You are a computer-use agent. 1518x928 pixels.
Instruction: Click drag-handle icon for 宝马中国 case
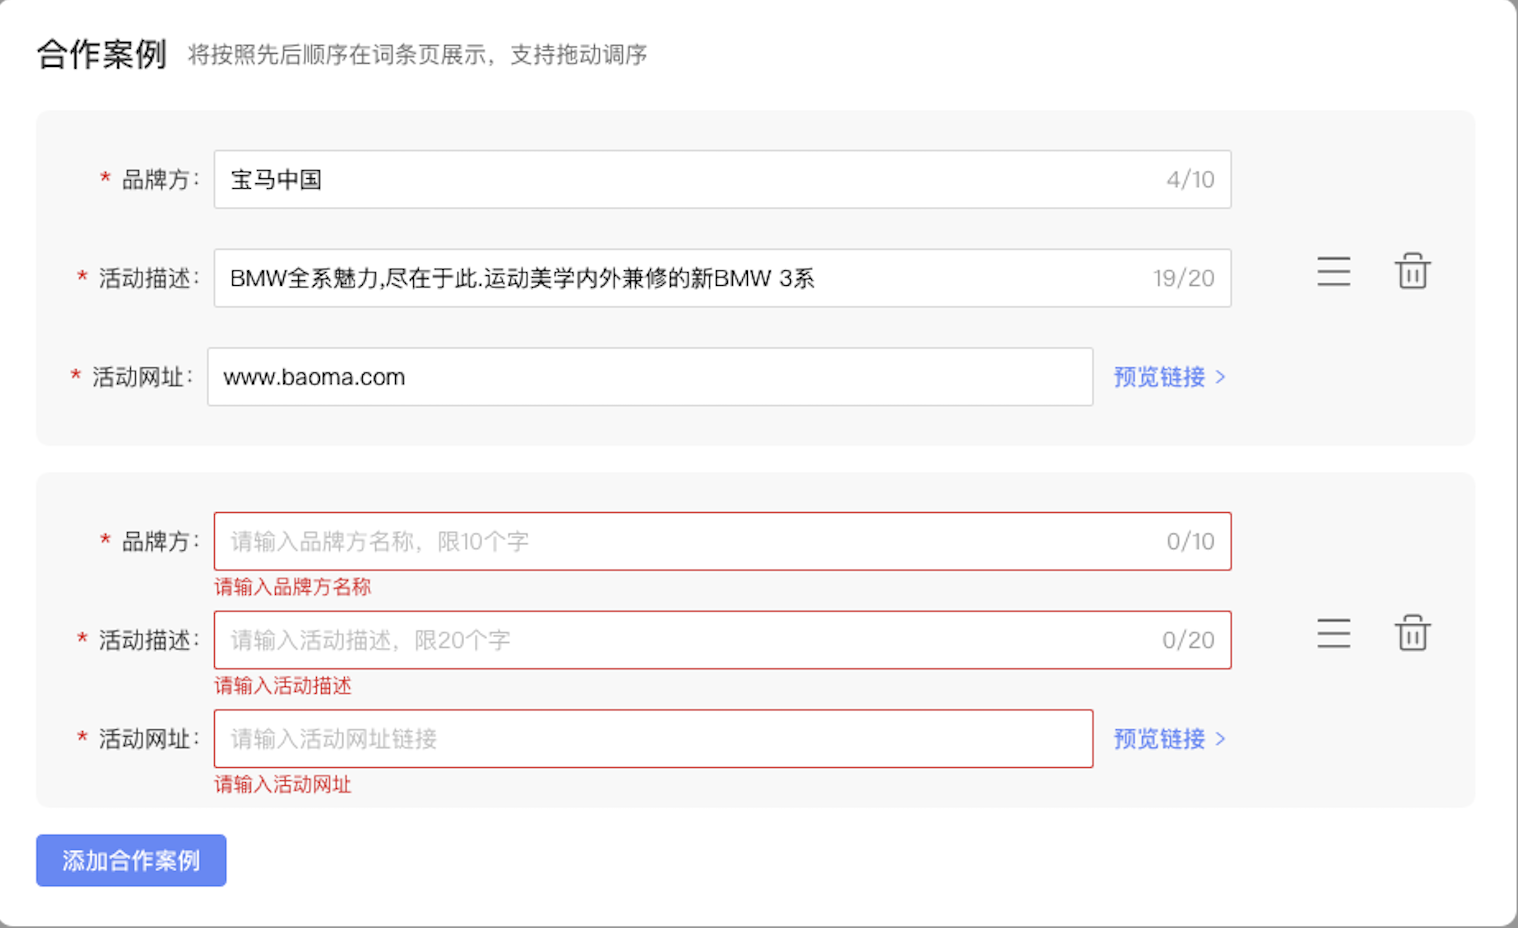pos(1333,271)
